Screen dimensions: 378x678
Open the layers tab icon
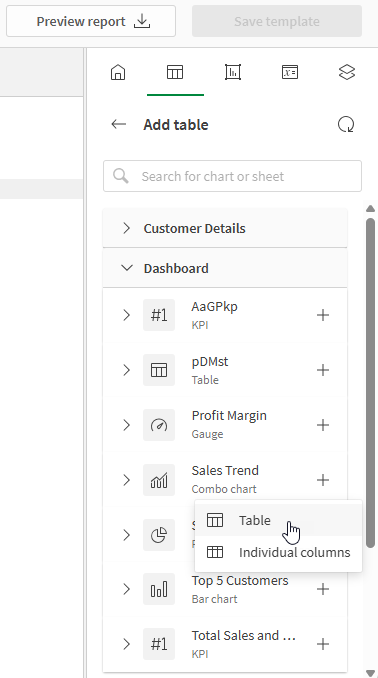point(347,72)
